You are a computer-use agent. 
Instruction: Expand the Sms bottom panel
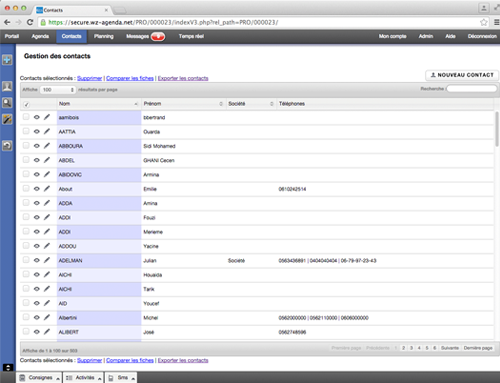click(x=121, y=378)
